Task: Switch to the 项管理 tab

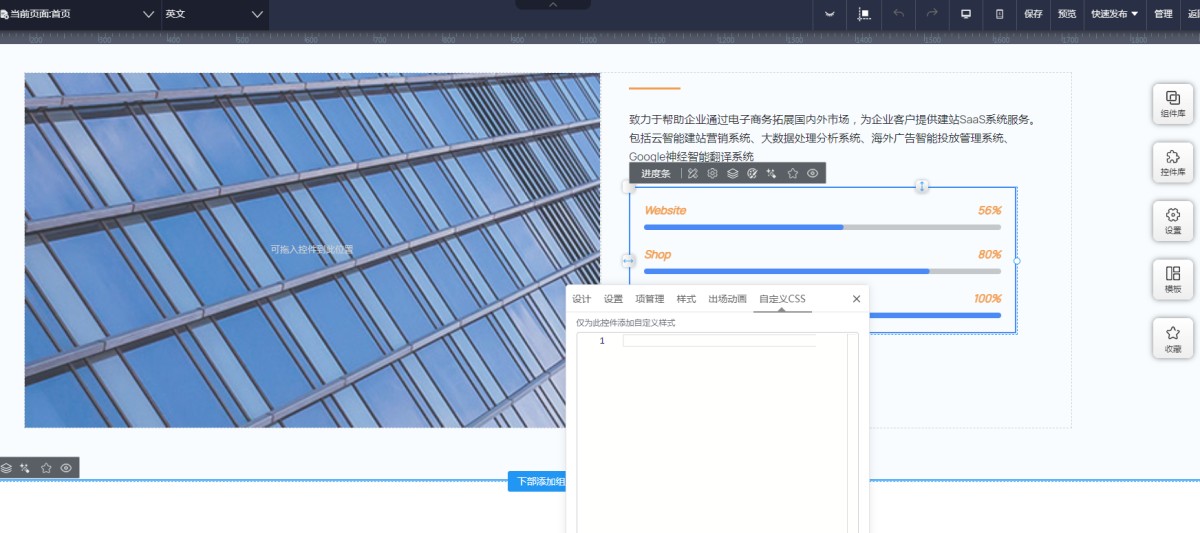Action: pyautogui.click(x=649, y=299)
